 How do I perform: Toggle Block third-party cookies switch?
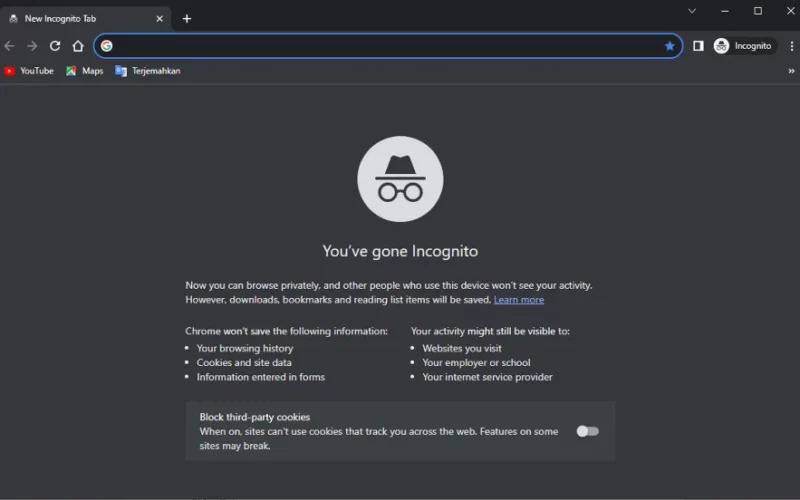pyautogui.click(x=587, y=432)
